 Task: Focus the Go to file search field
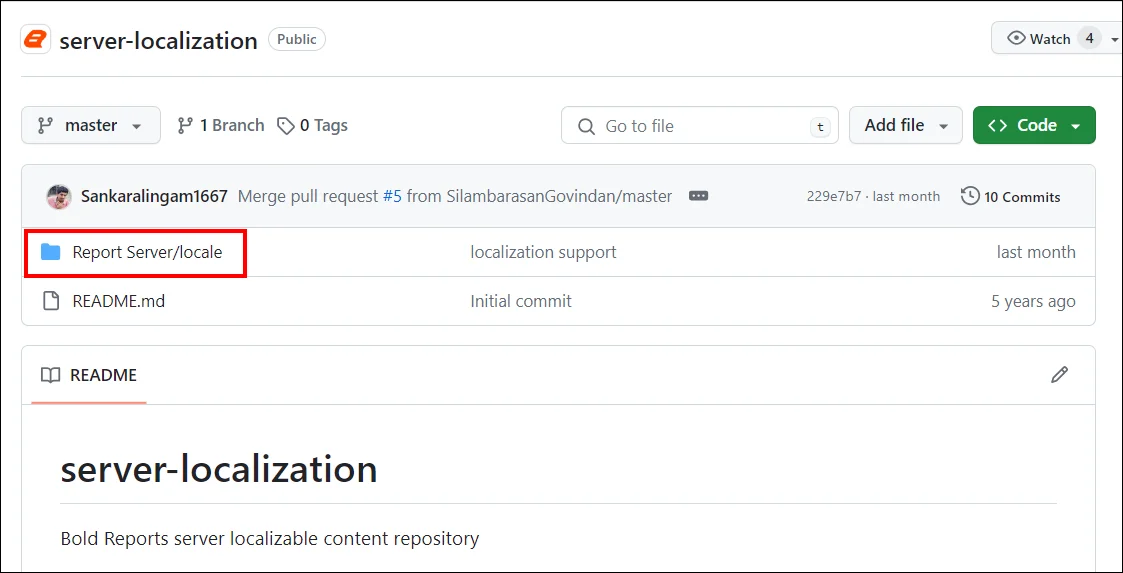pyautogui.click(x=700, y=126)
